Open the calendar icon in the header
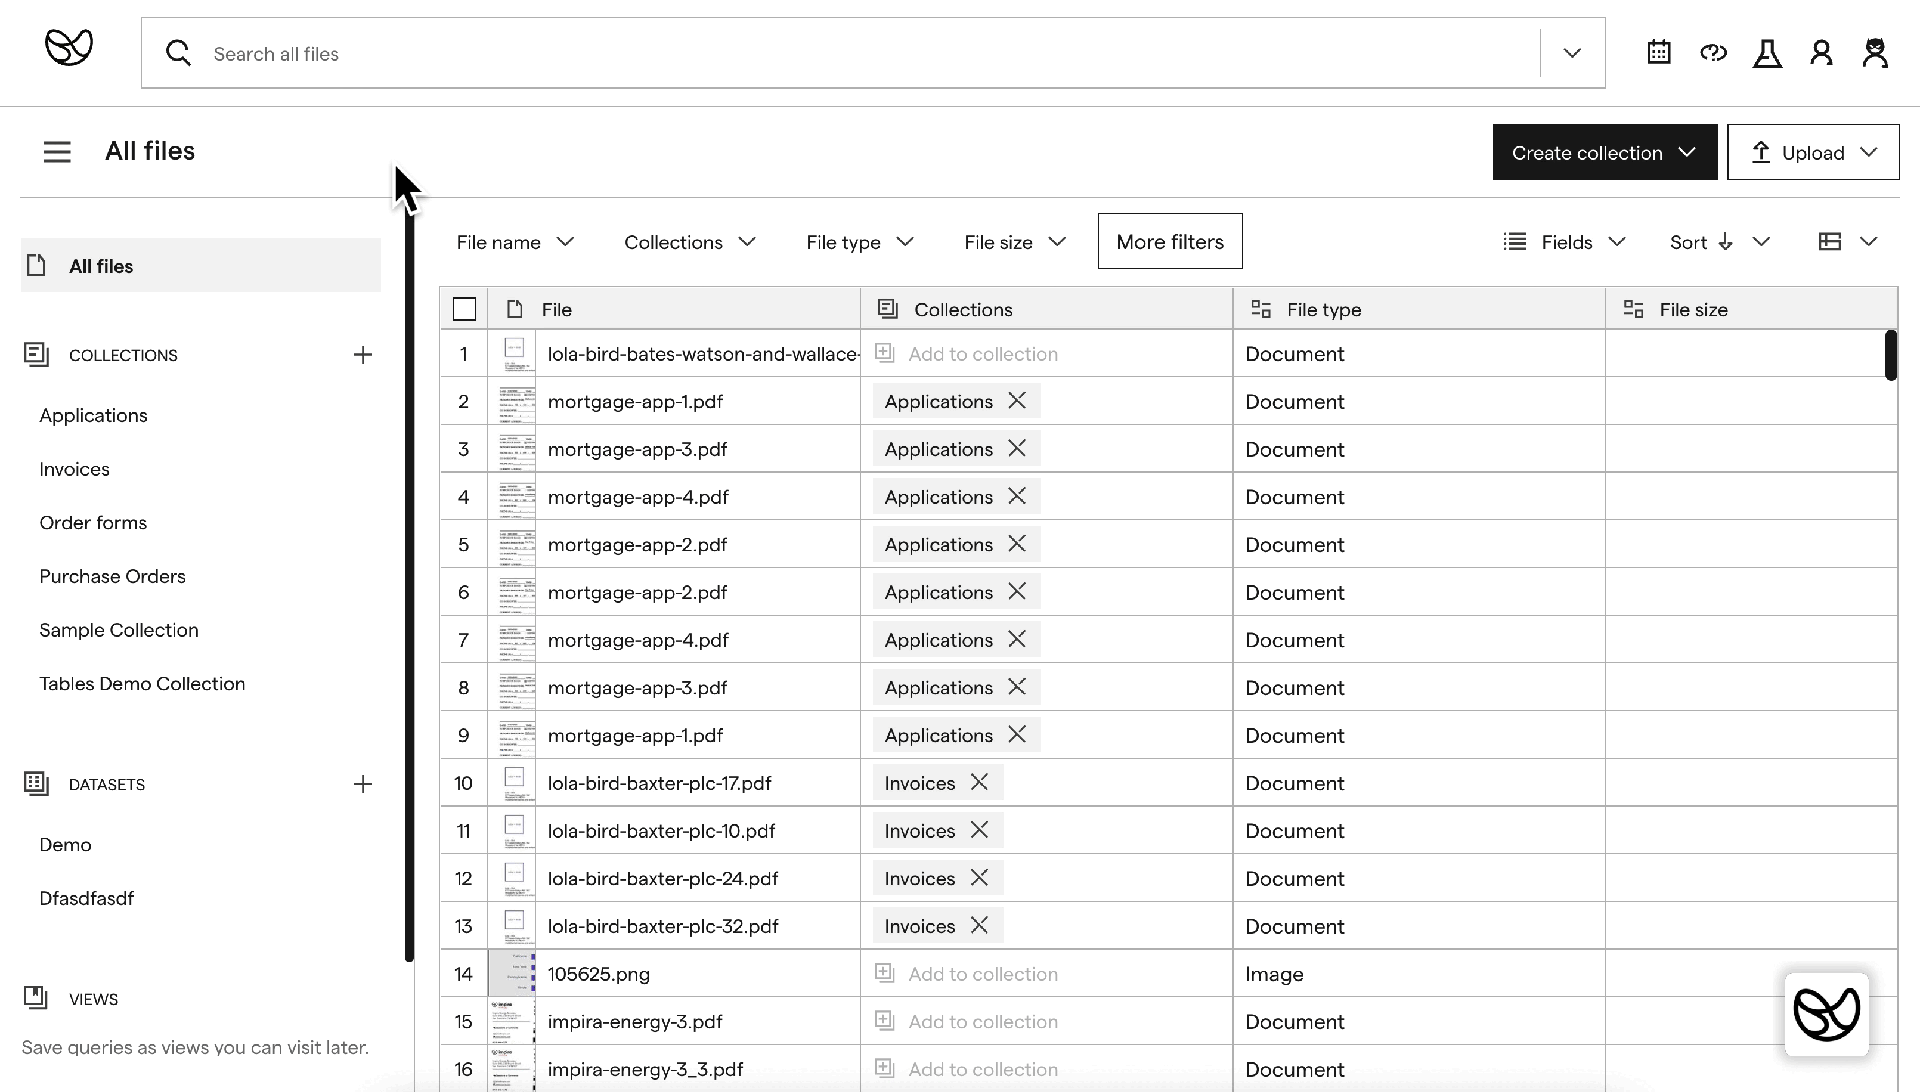1920x1092 pixels. (x=1659, y=52)
